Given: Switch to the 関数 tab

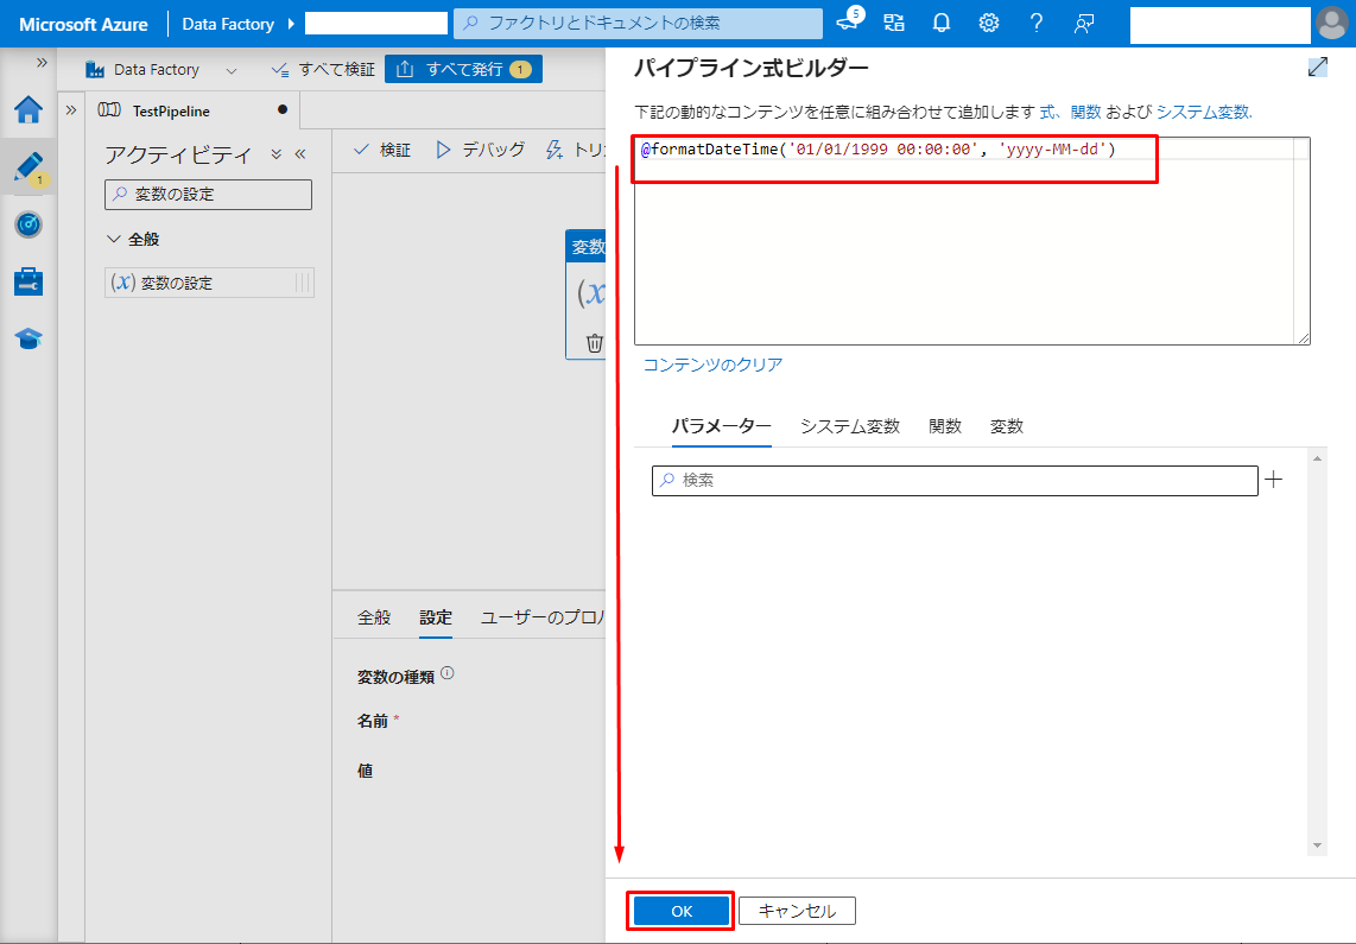Looking at the screenshot, I should coord(944,426).
